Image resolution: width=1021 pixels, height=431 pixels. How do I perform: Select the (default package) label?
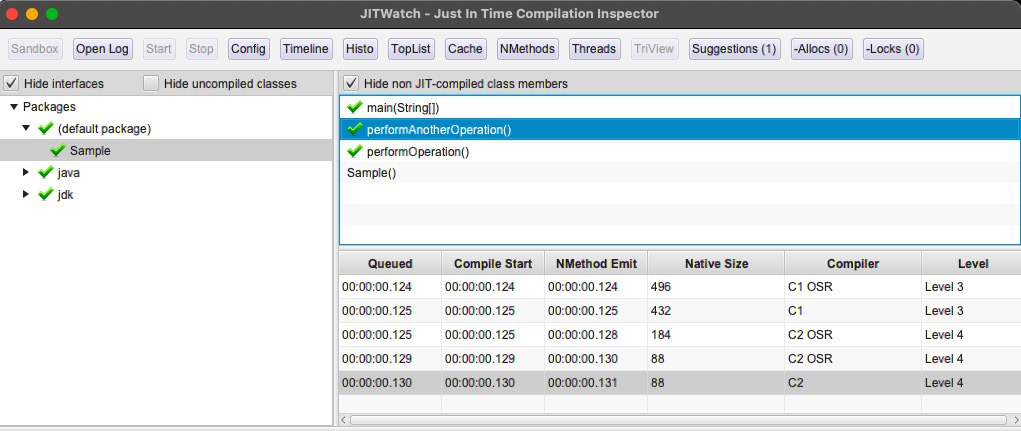tap(104, 129)
